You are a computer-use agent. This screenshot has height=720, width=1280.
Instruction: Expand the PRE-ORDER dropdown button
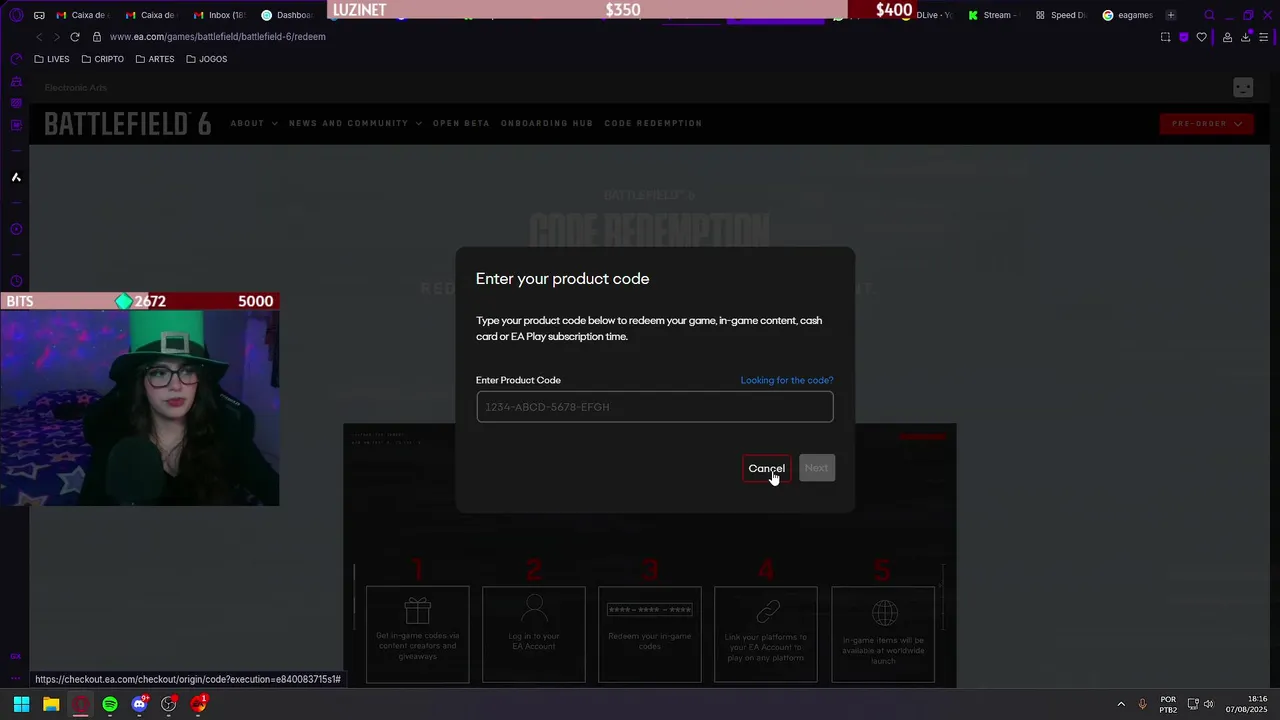pos(1207,124)
